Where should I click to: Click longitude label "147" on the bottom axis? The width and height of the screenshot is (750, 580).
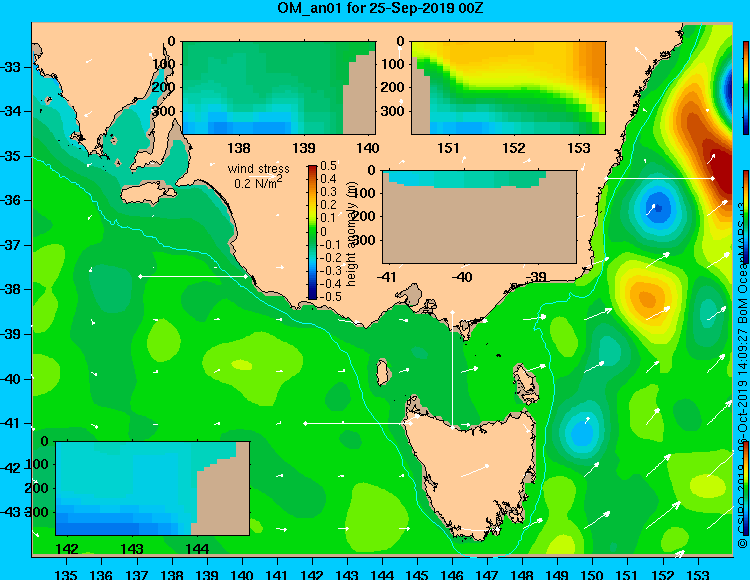487,574
